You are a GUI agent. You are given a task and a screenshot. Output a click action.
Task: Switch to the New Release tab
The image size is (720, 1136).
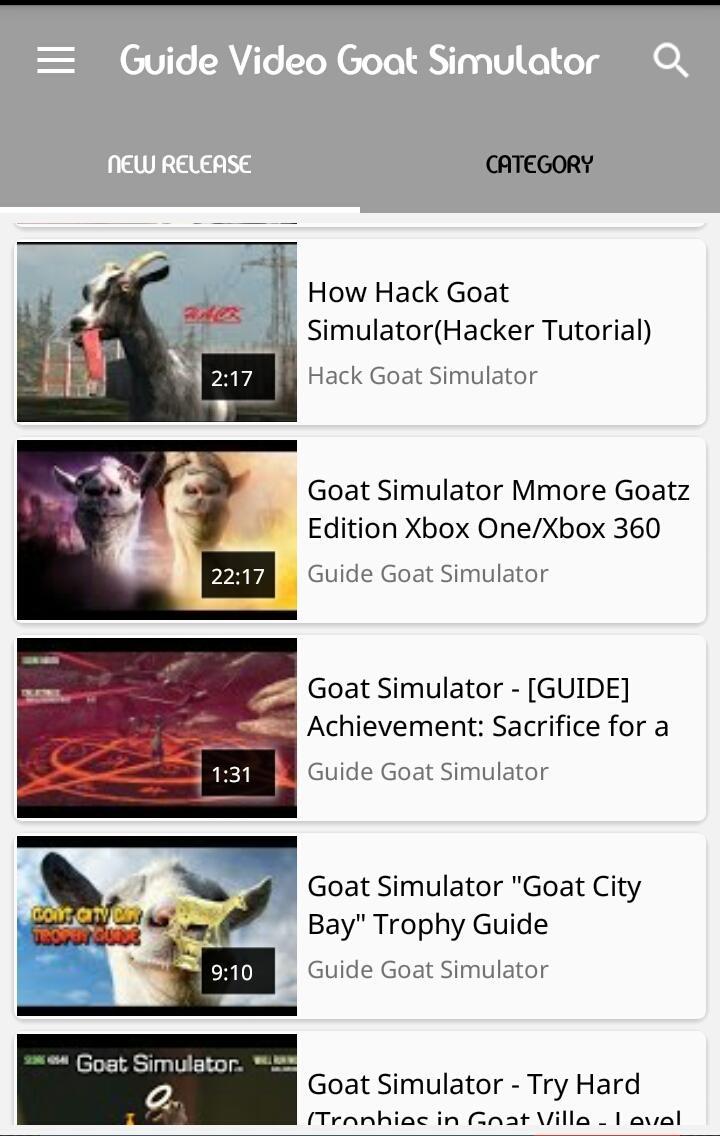point(180,164)
